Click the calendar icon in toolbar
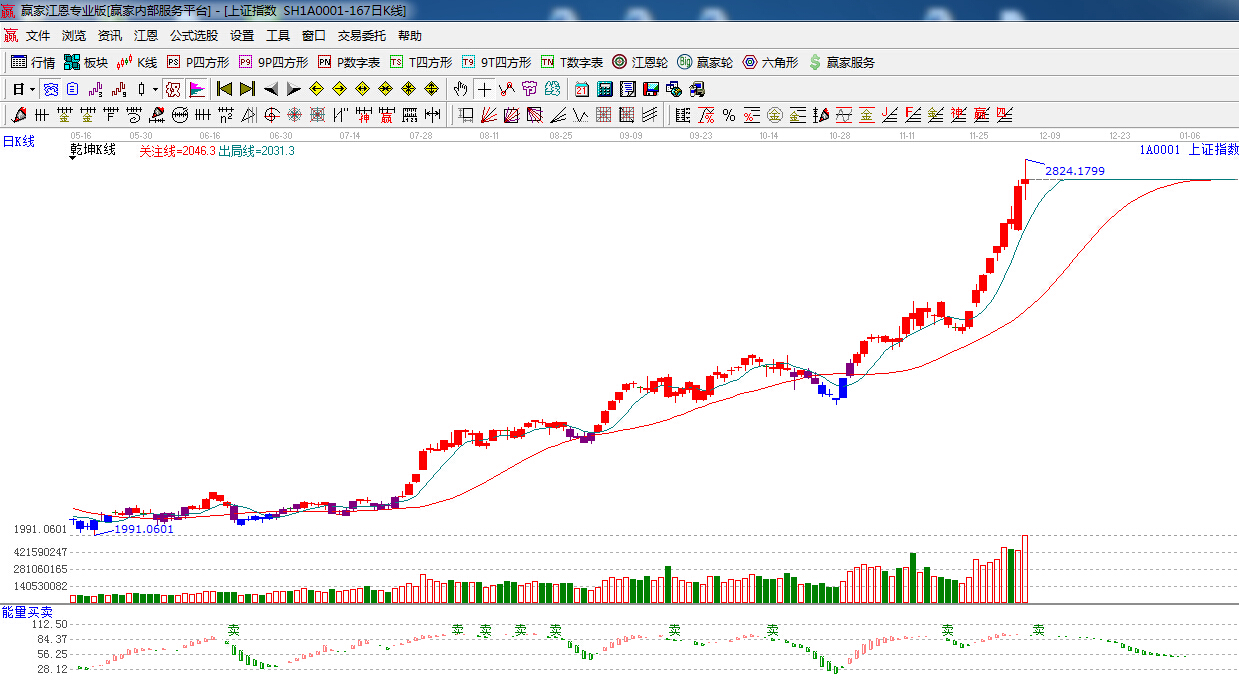This screenshot has width=1239, height=682. tap(581, 89)
